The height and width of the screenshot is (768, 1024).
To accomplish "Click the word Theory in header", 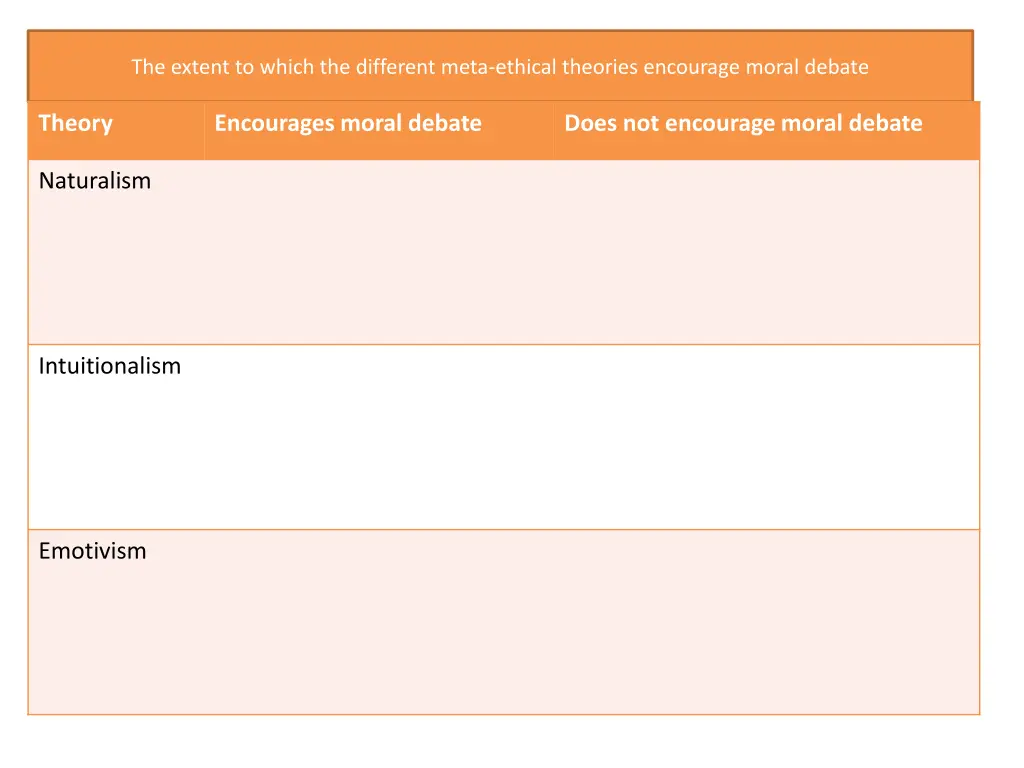I will pyautogui.click(x=76, y=123).
